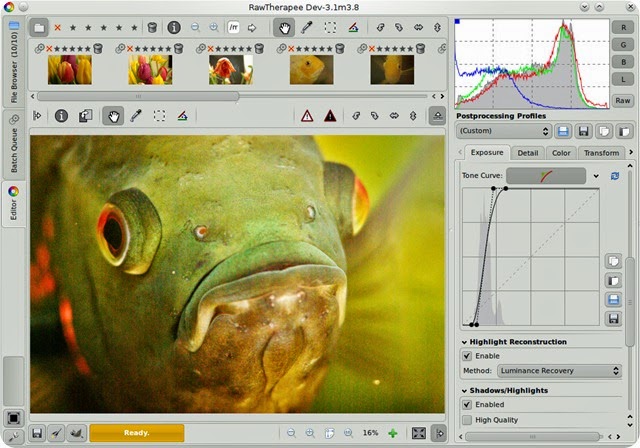The image size is (640, 448).
Task: Click the trash filter icon in top toolbar
Action: tap(152, 28)
